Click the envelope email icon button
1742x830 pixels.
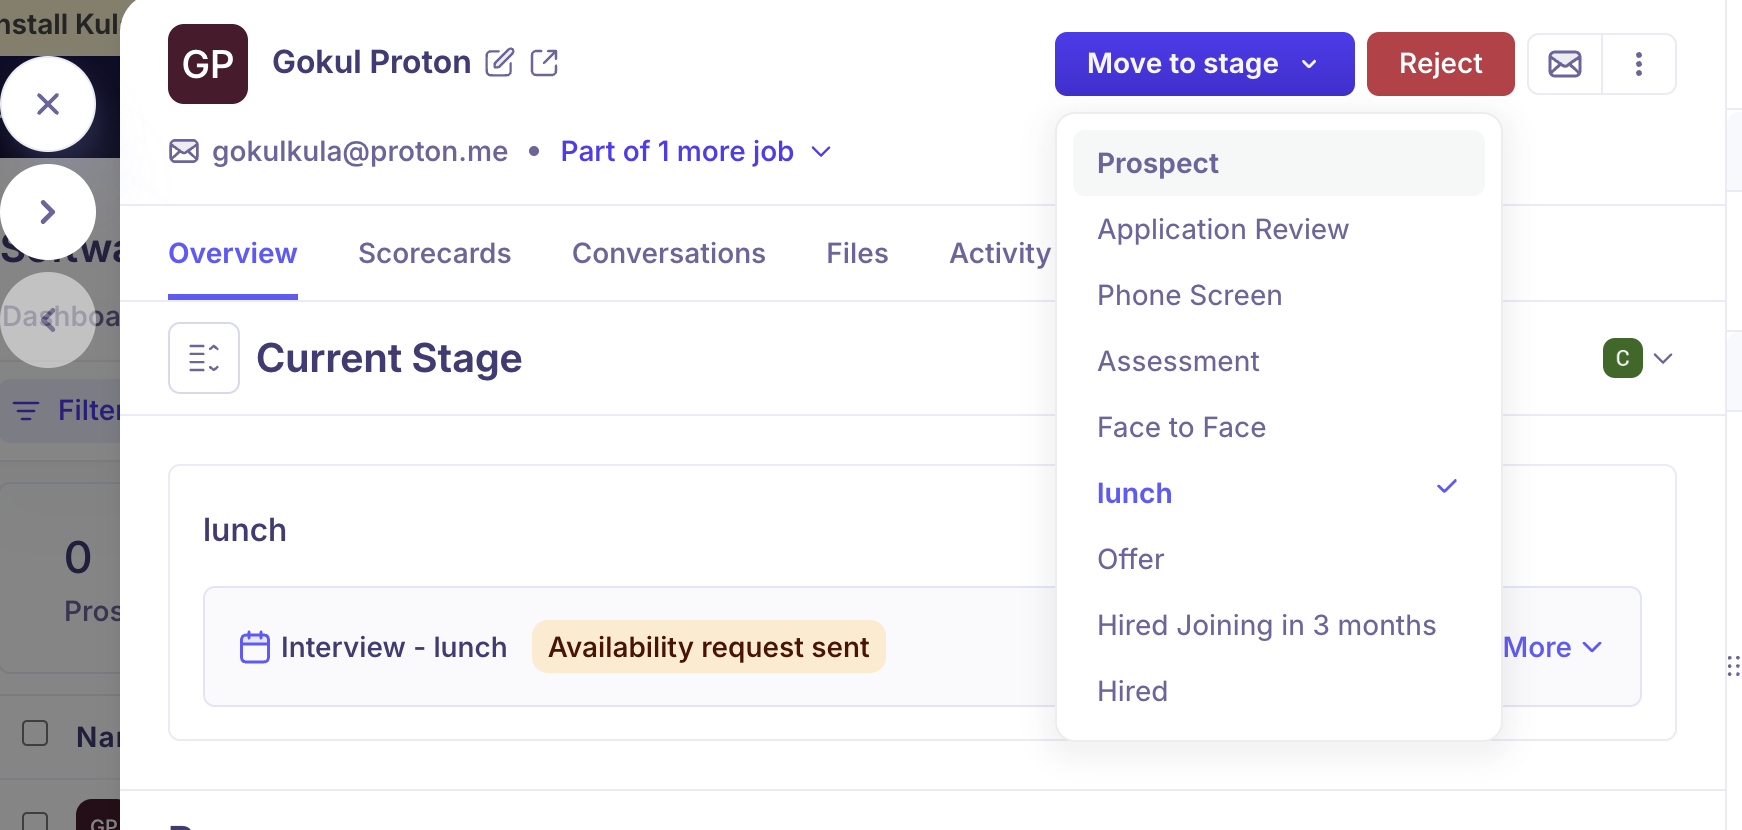(1564, 64)
